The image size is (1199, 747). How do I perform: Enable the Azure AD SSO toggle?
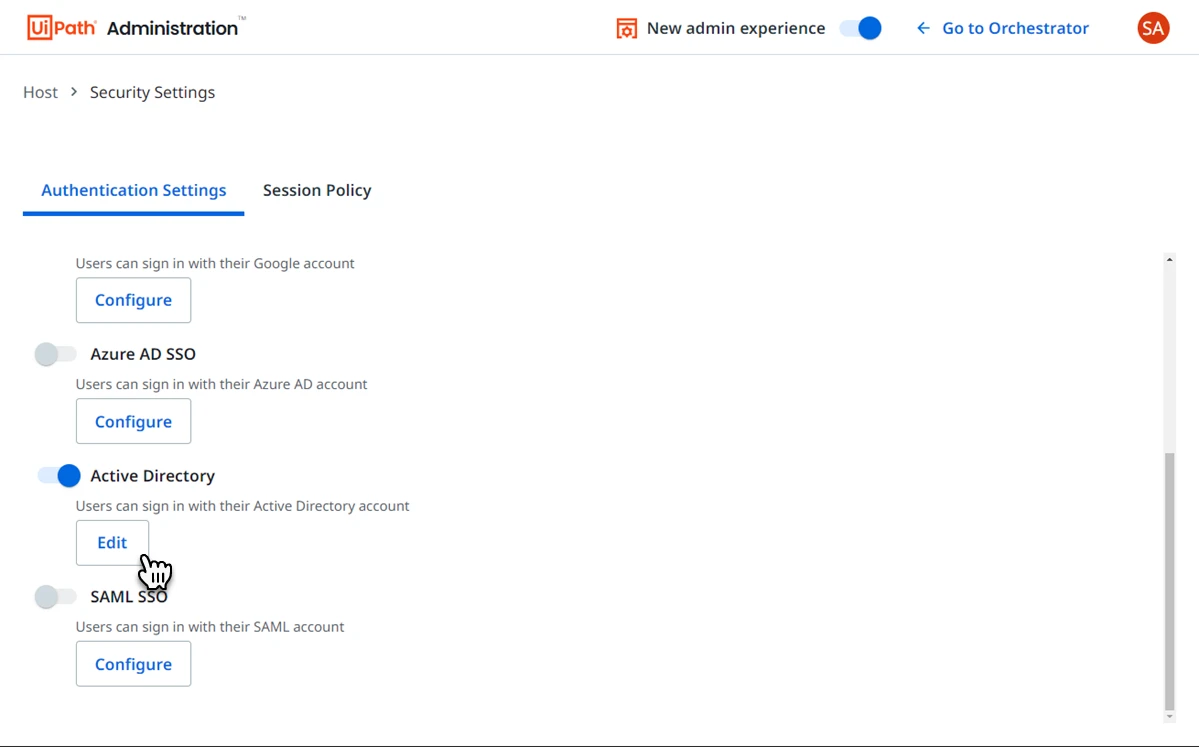[56, 354]
